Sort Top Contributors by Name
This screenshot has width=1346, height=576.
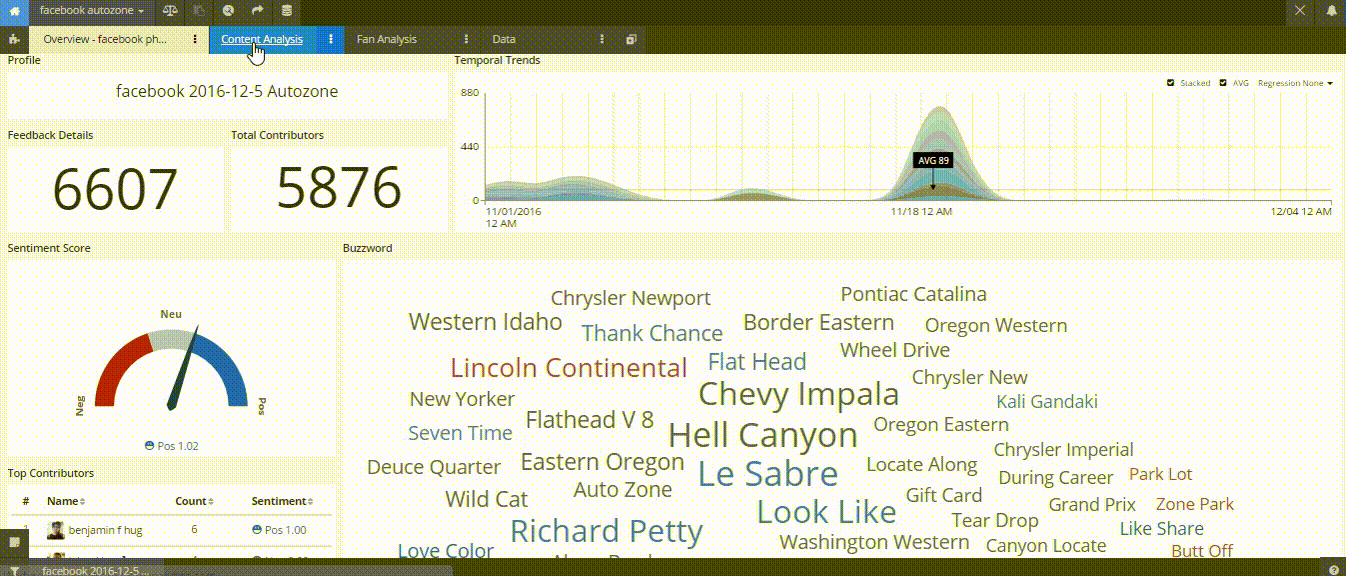[x=66, y=501]
